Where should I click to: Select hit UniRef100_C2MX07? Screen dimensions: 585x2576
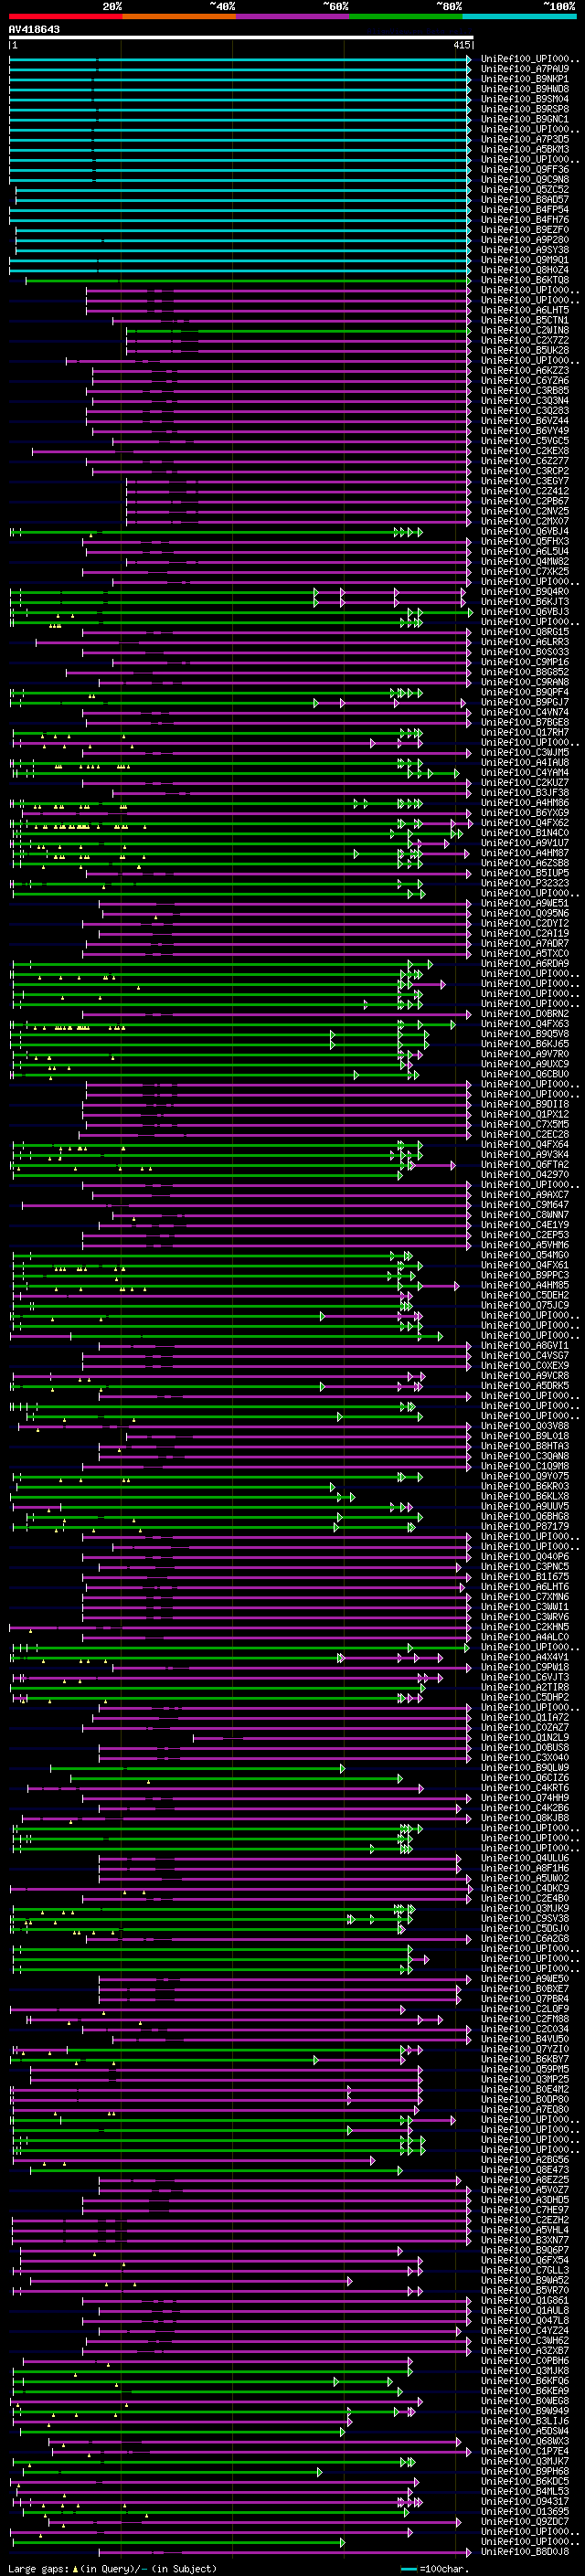pyautogui.click(x=525, y=521)
